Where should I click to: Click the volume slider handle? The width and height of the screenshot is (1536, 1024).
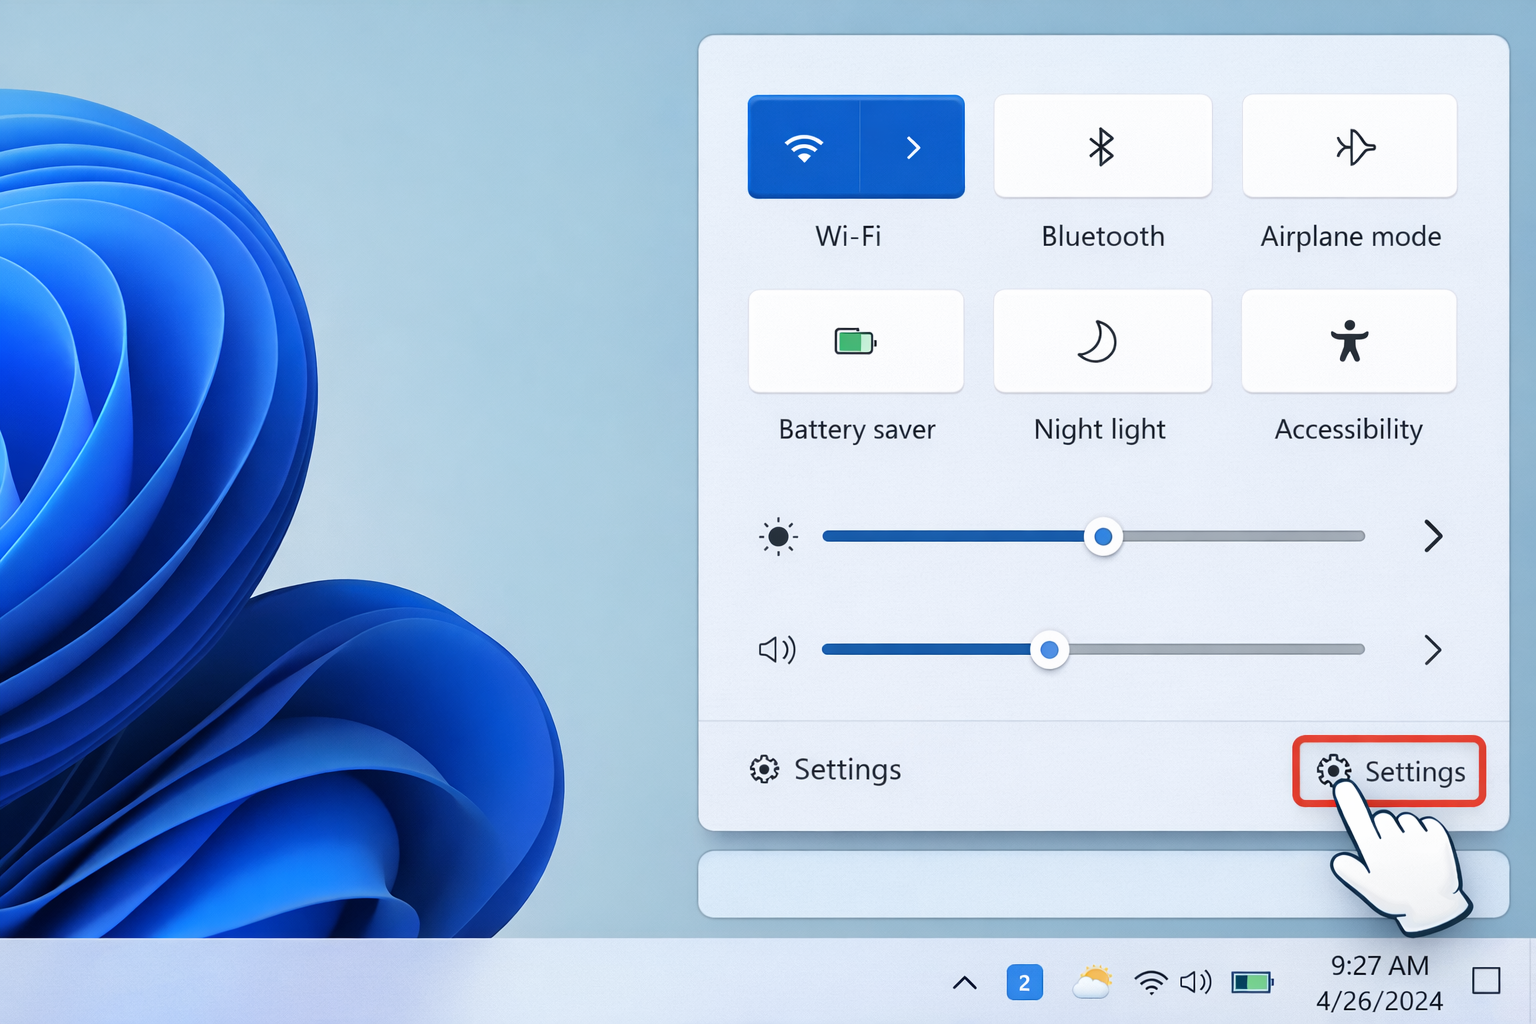point(1049,650)
